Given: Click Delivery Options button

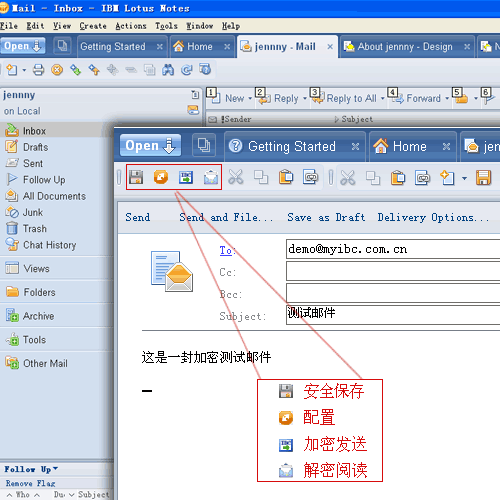Looking at the screenshot, I should [x=433, y=217].
